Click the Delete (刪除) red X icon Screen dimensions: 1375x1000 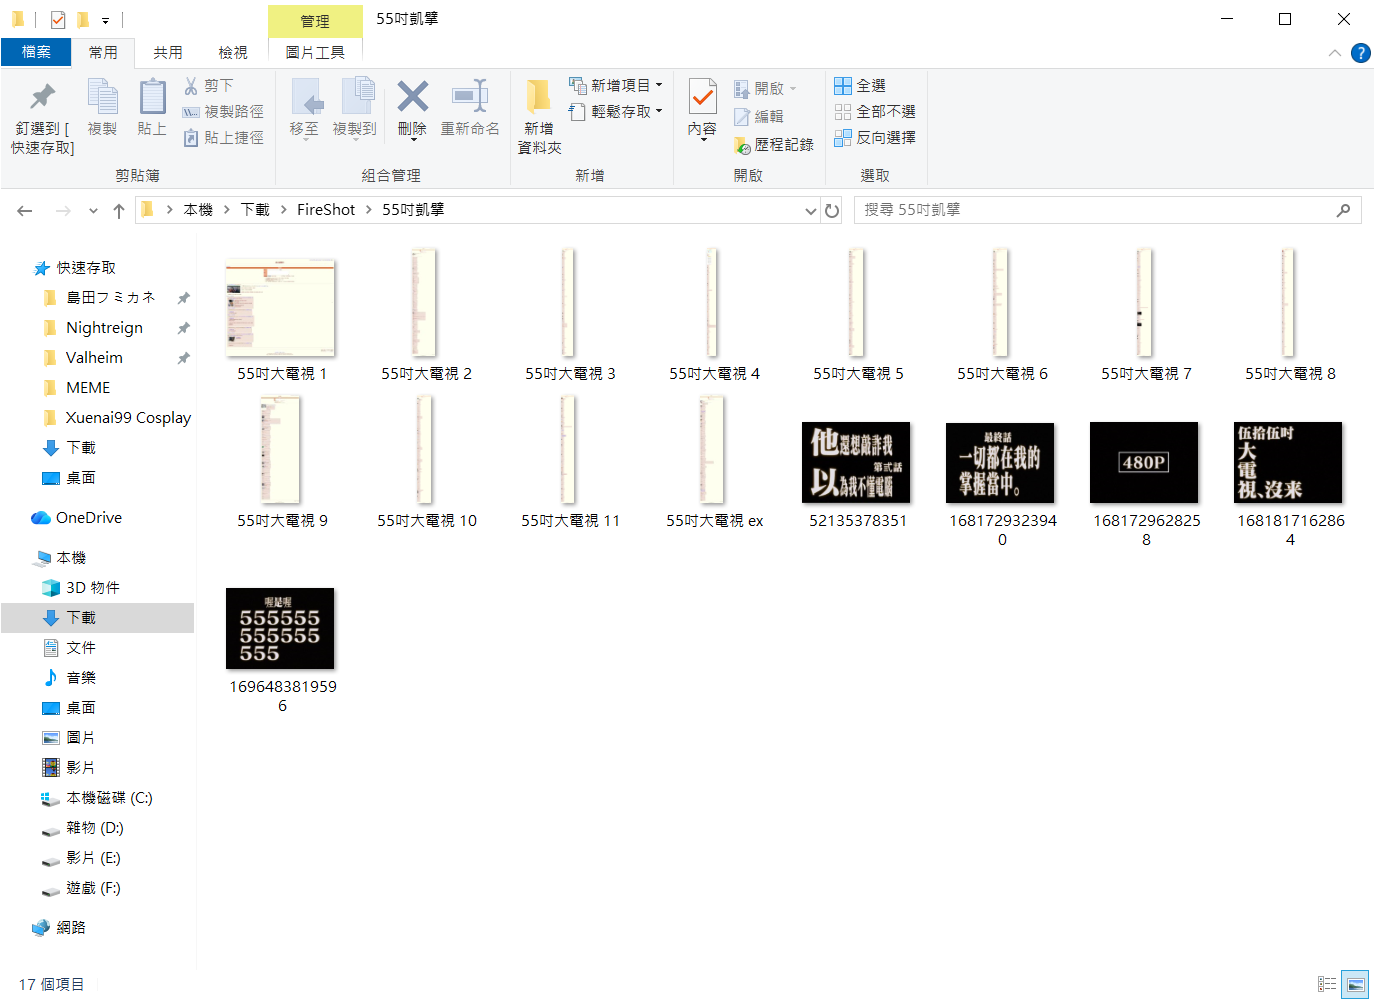tap(412, 97)
